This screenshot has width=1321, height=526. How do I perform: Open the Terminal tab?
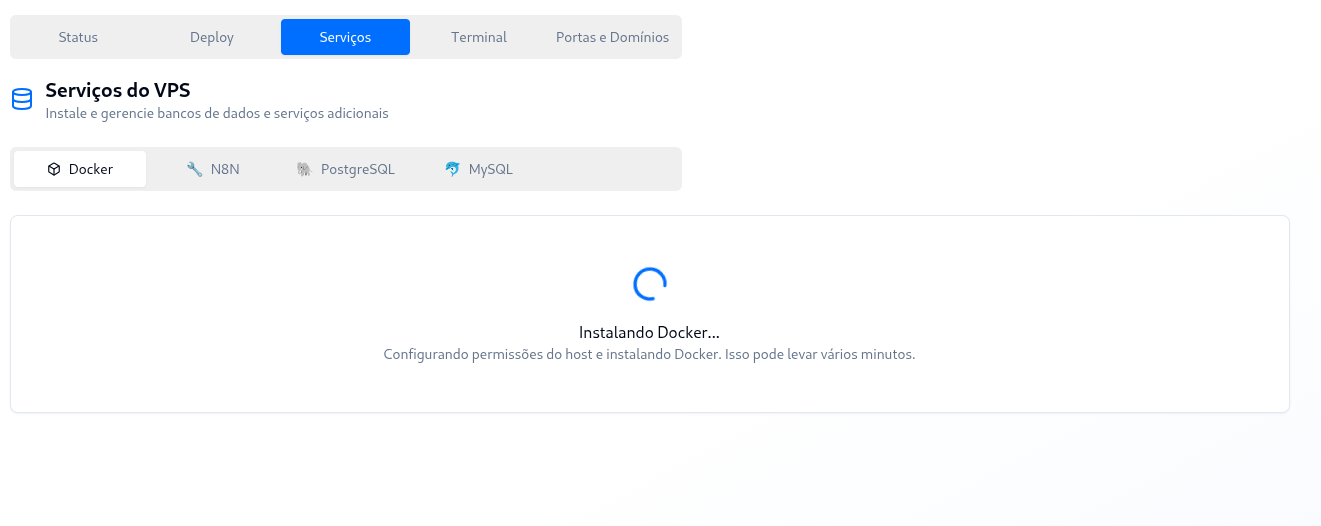[x=479, y=37]
